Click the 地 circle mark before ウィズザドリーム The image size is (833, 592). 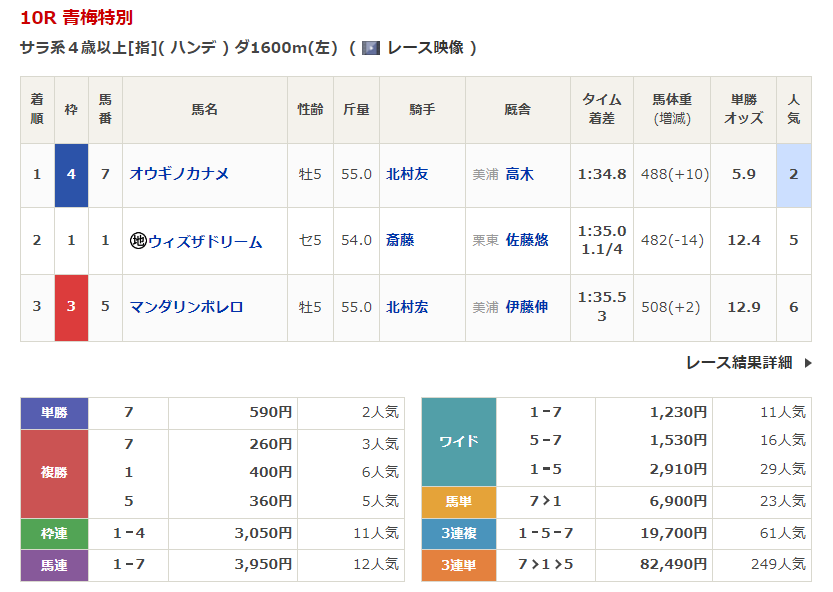point(138,241)
